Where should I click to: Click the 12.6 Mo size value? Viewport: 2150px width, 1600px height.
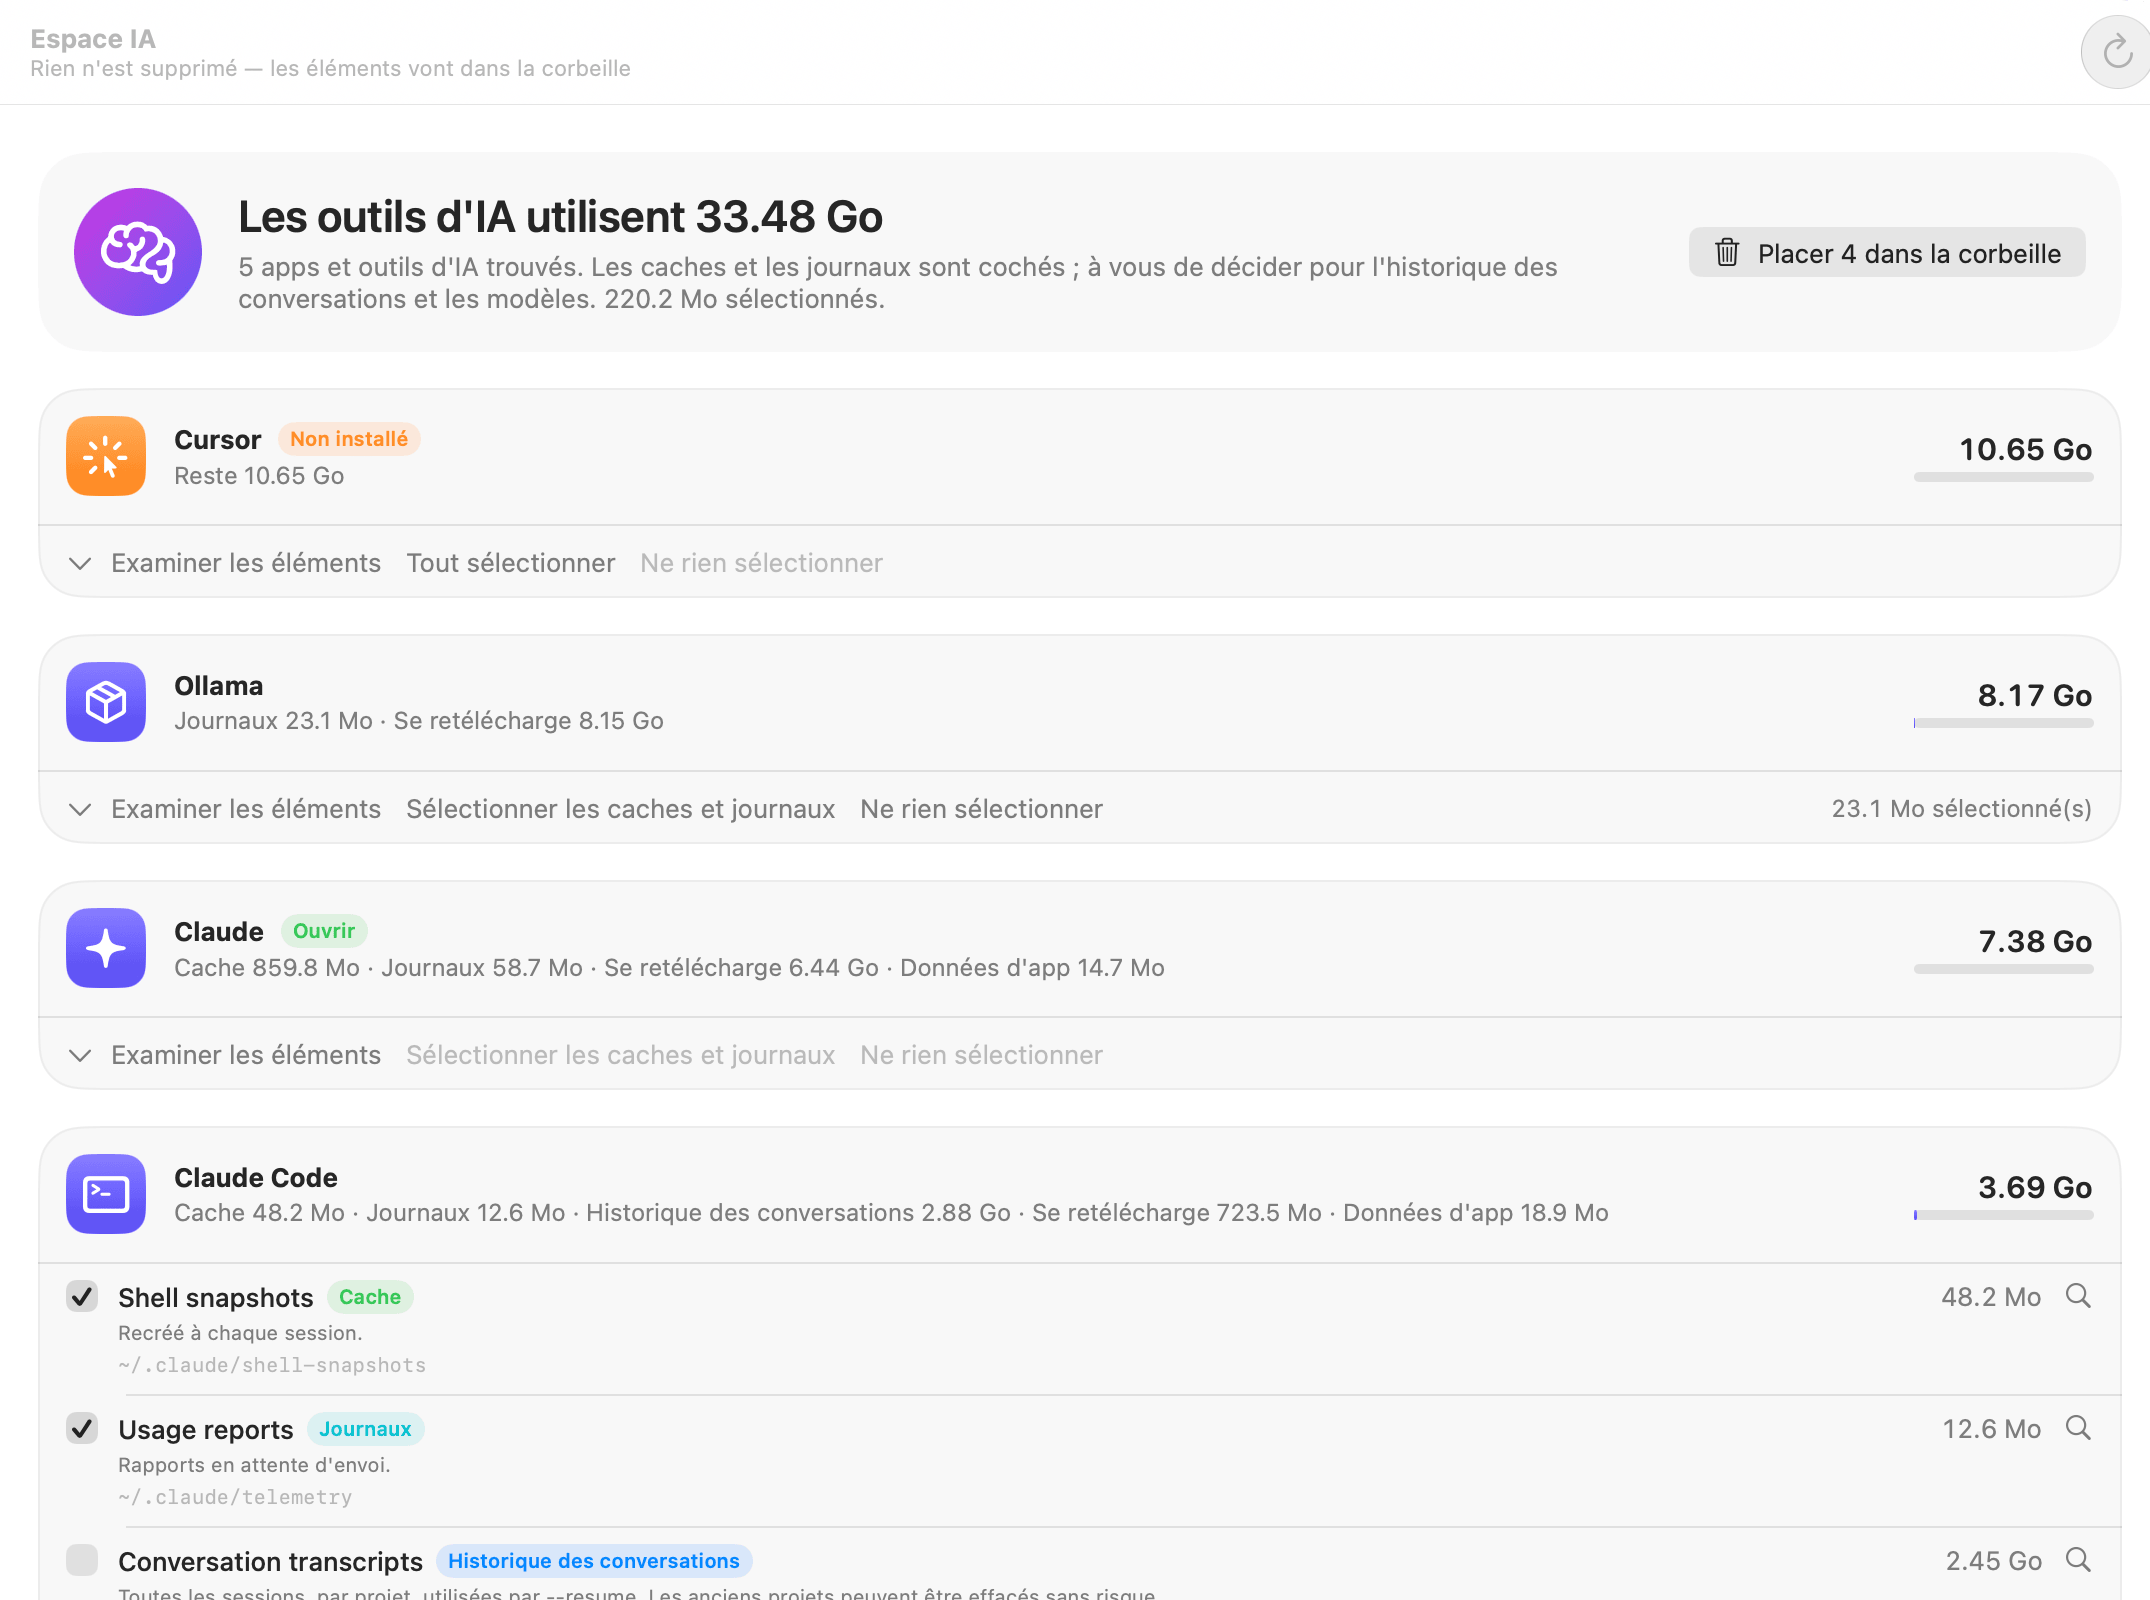click(x=1991, y=1429)
